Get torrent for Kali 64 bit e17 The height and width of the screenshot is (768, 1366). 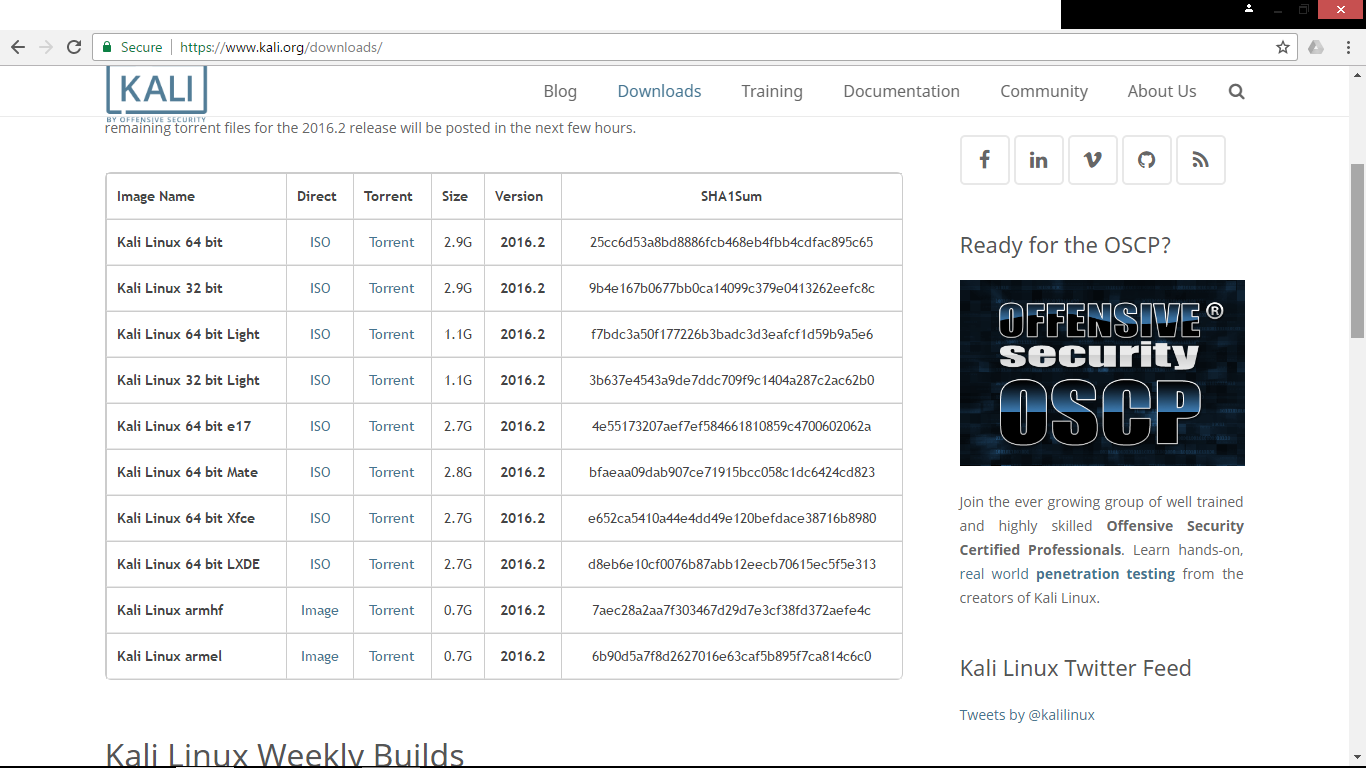tap(391, 426)
